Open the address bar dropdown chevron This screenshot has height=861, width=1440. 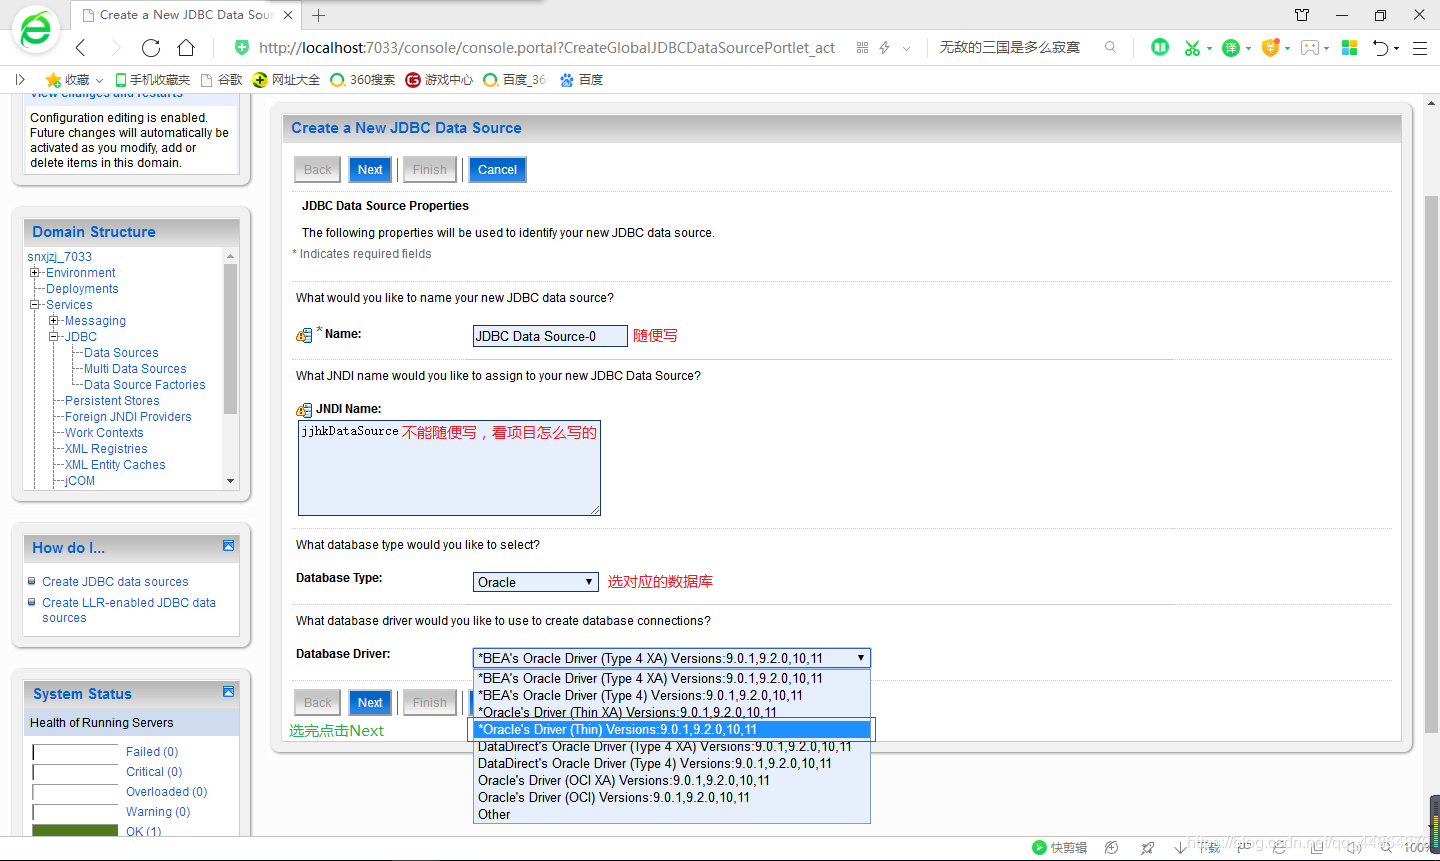(906, 48)
